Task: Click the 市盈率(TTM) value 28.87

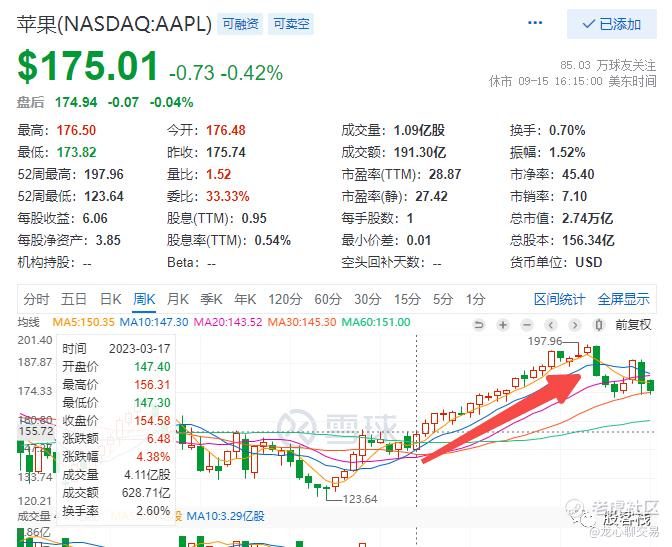Action: point(445,174)
